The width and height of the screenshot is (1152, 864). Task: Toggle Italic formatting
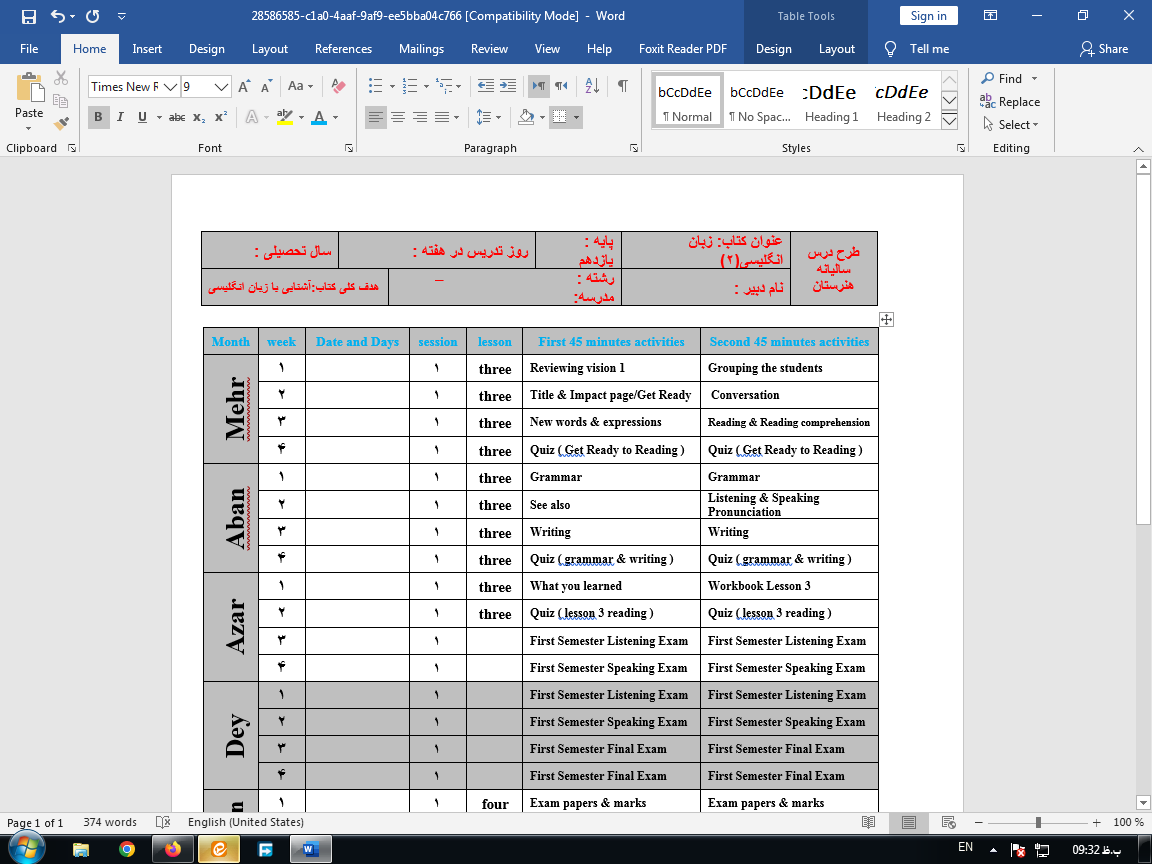pos(120,118)
